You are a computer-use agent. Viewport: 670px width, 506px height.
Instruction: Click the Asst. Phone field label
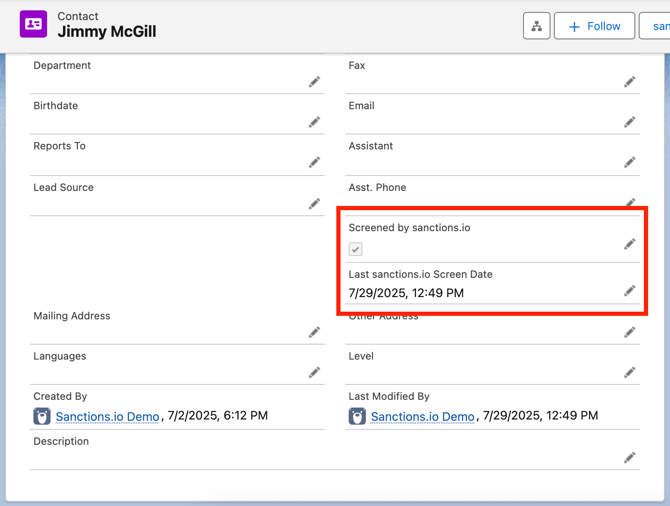point(377,187)
